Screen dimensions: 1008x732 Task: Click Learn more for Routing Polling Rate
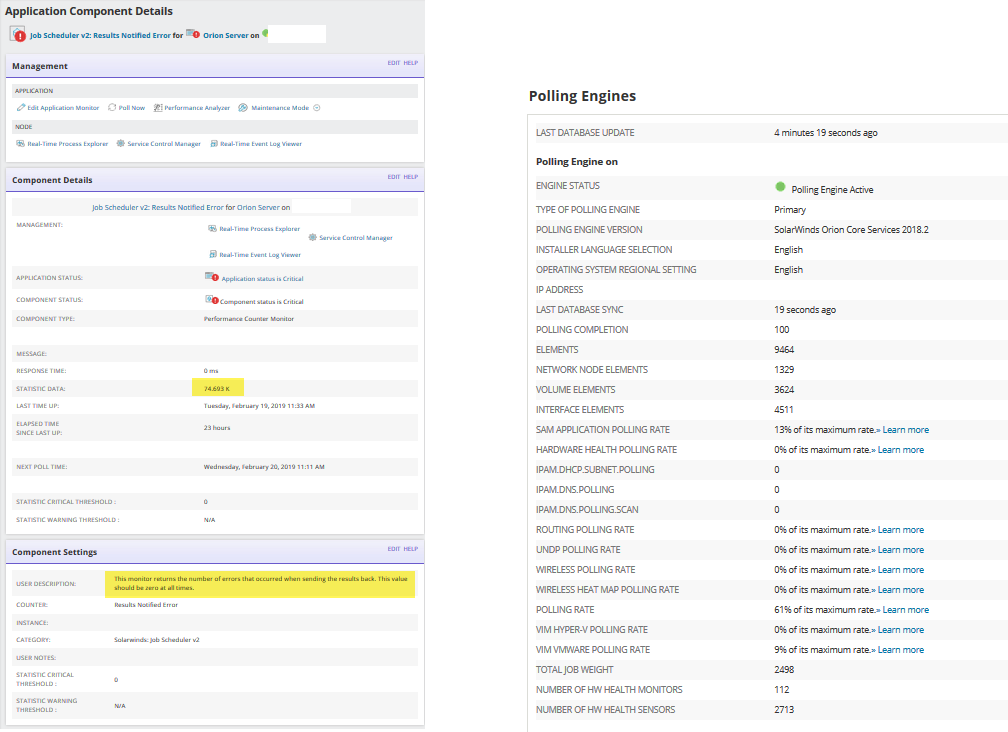point(901,530)
